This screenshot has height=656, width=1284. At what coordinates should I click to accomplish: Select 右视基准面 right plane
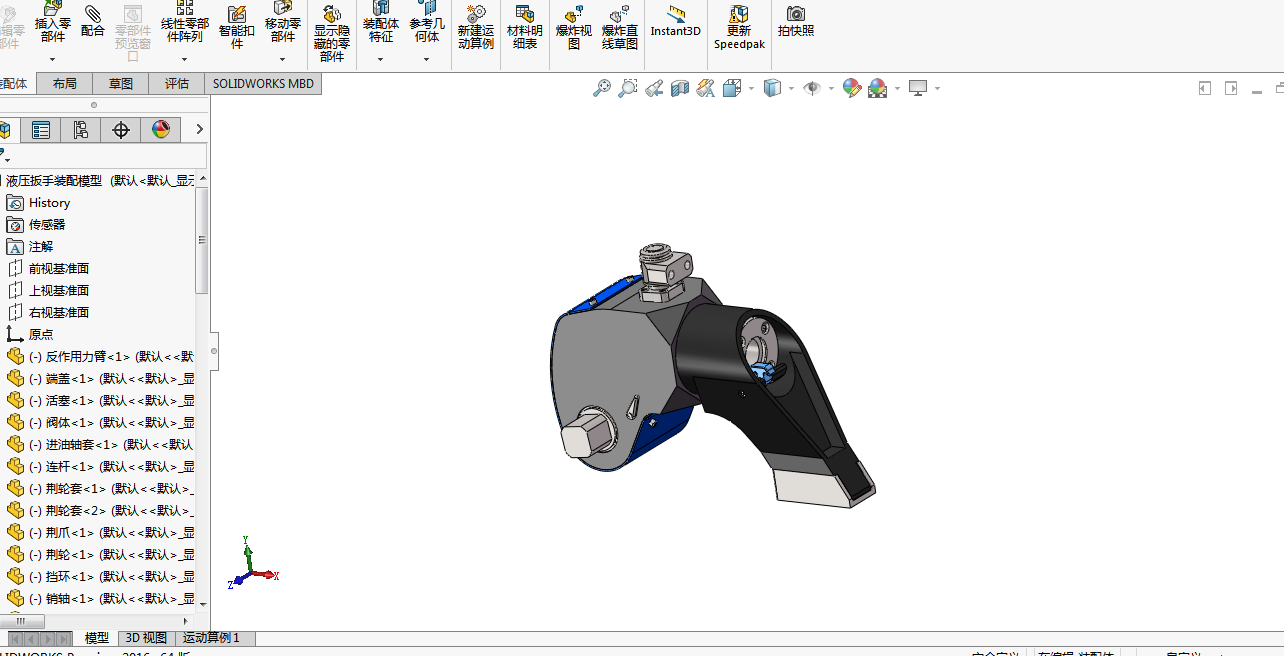point(48,312)
